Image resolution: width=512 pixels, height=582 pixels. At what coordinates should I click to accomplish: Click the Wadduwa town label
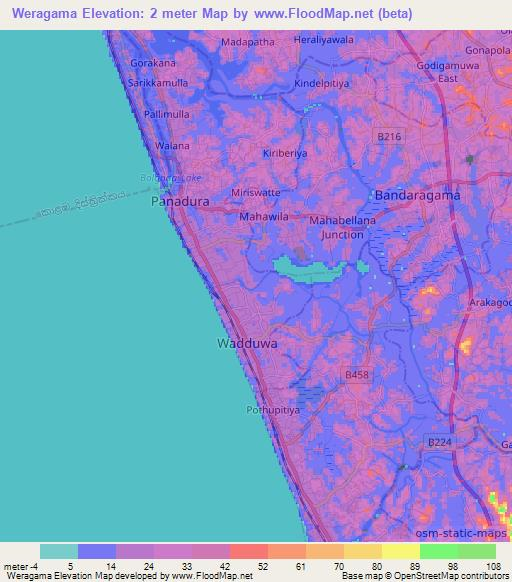(x=247, y=343)
